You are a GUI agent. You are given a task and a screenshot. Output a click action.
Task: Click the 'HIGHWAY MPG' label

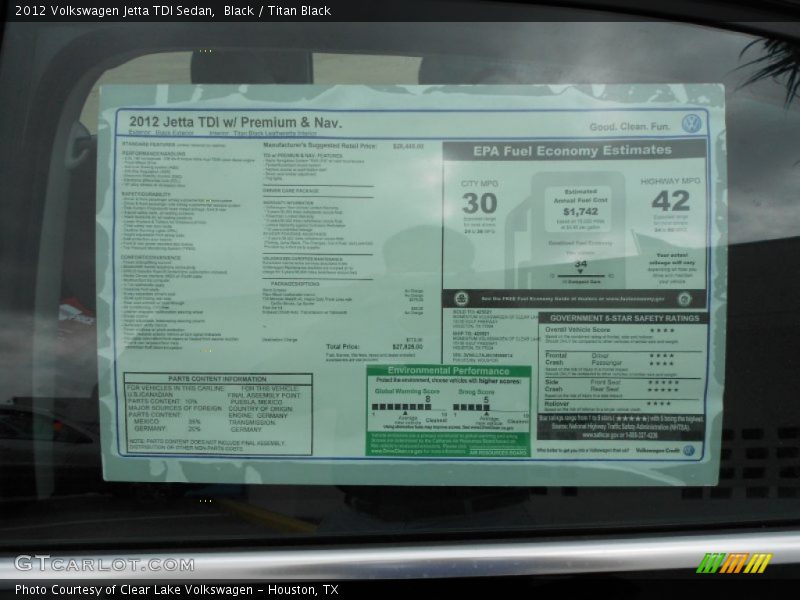click(670, 181)
